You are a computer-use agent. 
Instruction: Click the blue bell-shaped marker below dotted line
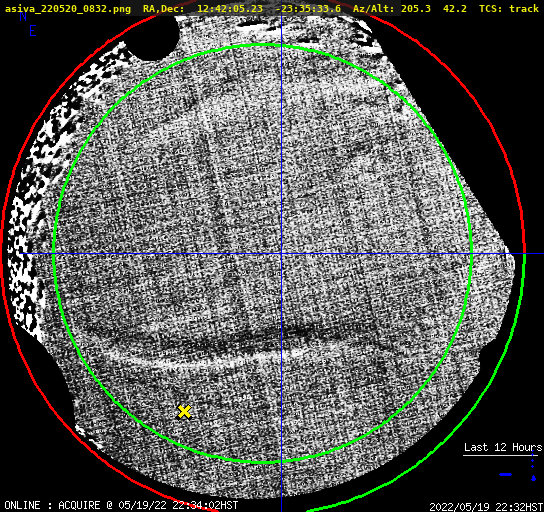coord(533,478)
